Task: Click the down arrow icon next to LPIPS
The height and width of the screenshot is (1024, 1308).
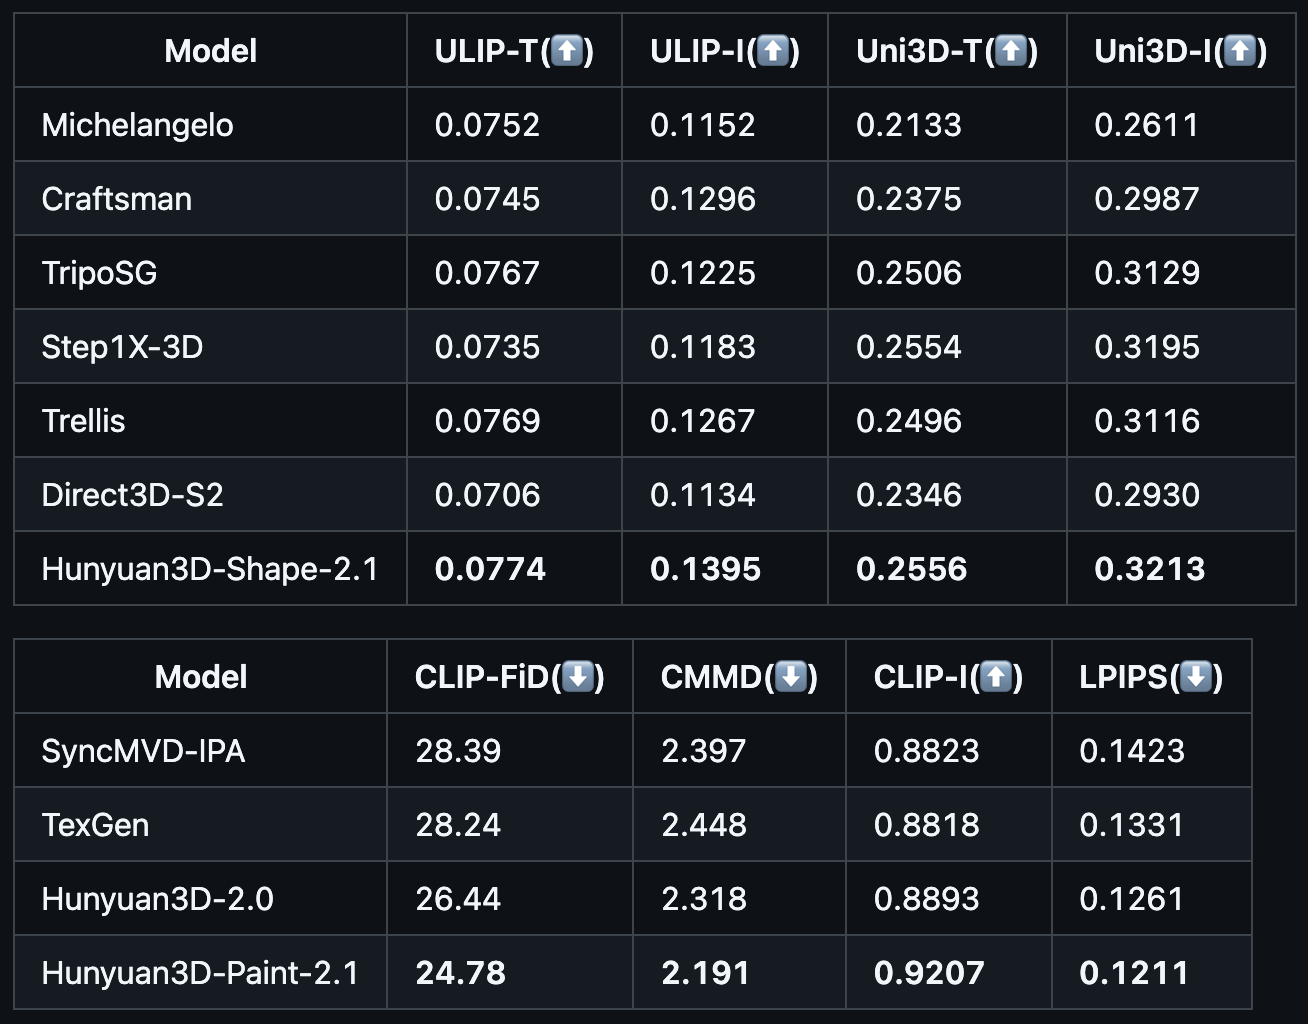Action: coord(1196,677)
